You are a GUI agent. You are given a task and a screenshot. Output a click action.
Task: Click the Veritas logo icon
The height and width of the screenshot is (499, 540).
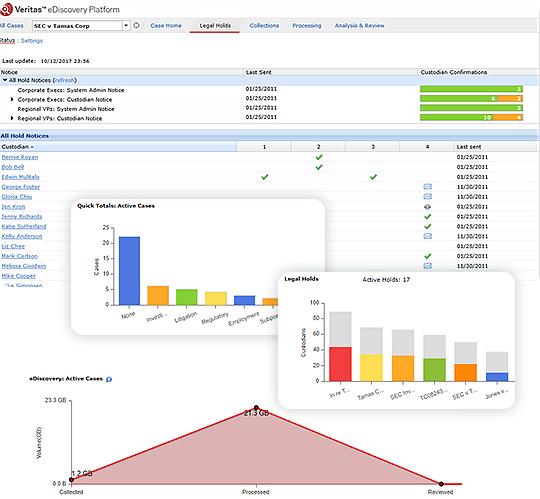[6, 9]
